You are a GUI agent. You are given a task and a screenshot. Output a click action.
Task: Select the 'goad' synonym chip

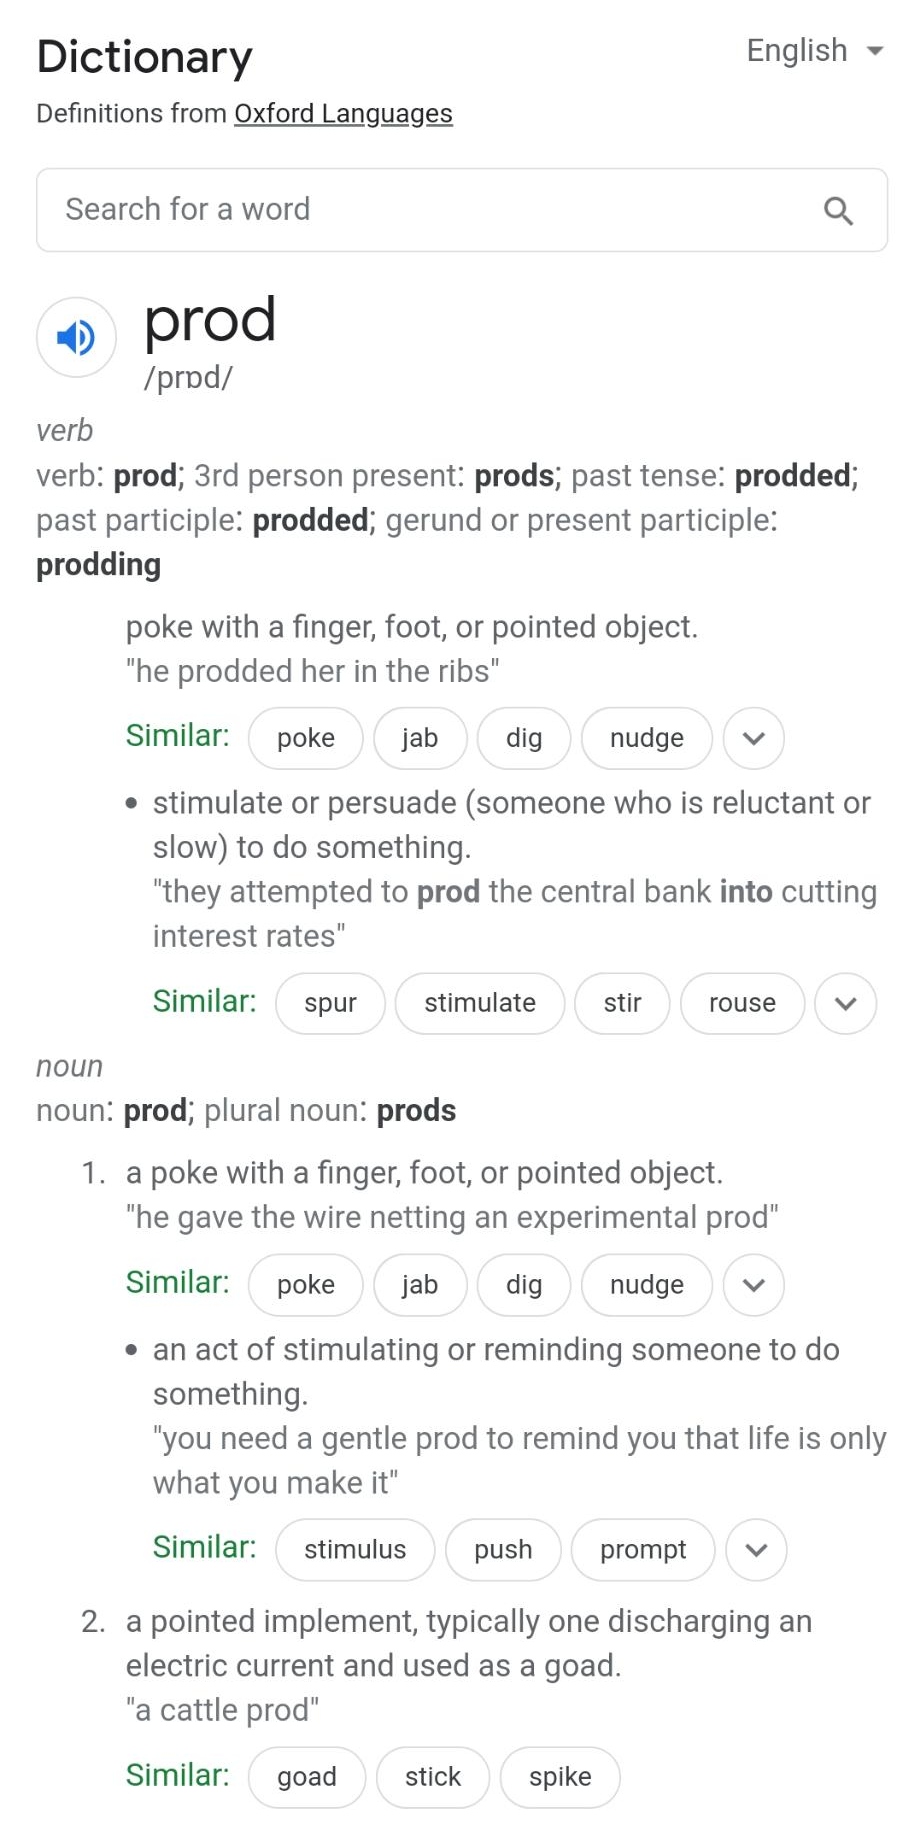pyautogui.click(x=307, y=1777)
